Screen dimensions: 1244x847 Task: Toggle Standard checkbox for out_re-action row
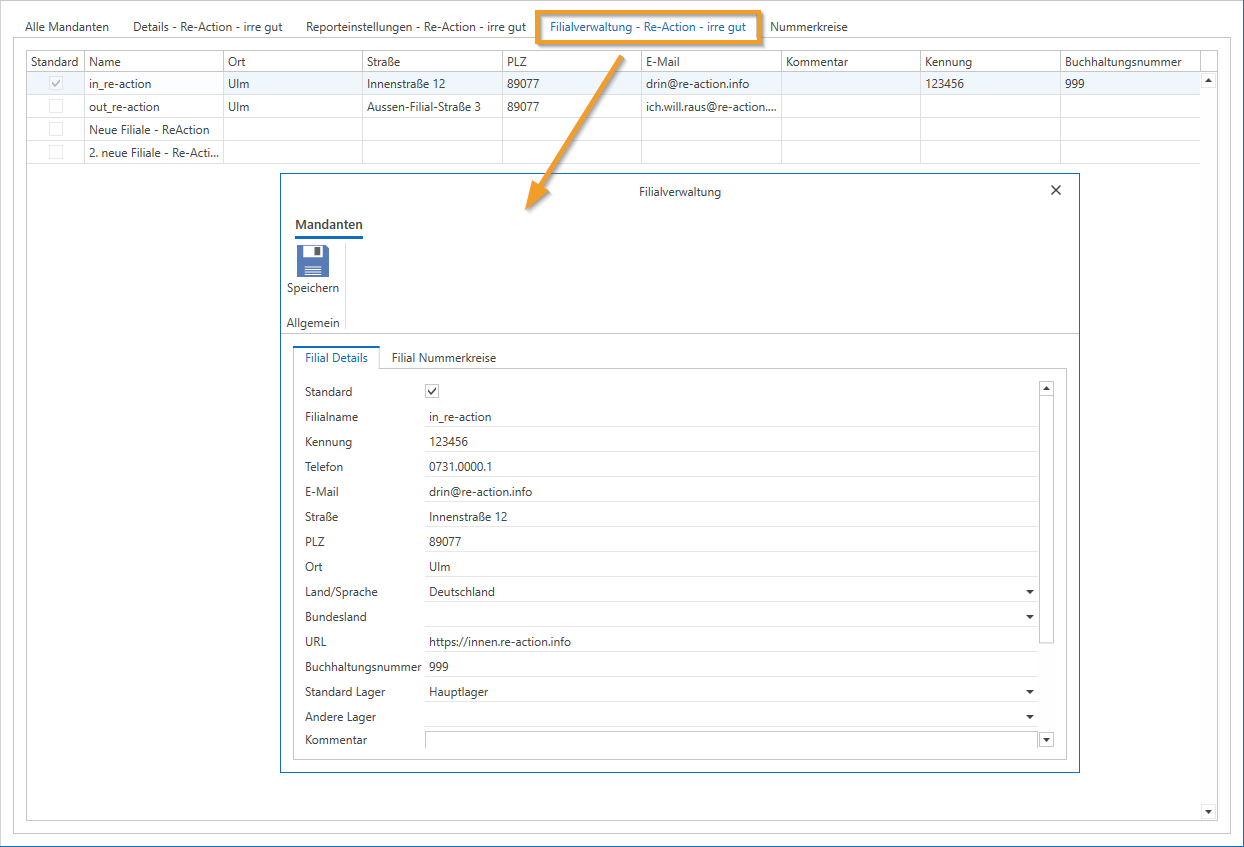tap(56, 107)
